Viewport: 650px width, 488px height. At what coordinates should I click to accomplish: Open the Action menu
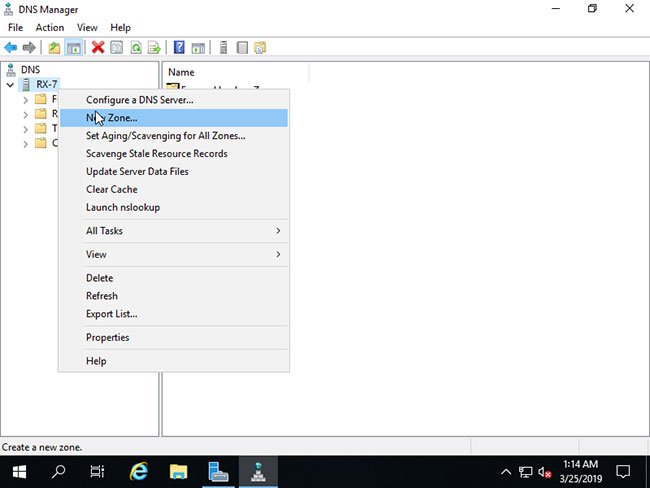(50, 28)
